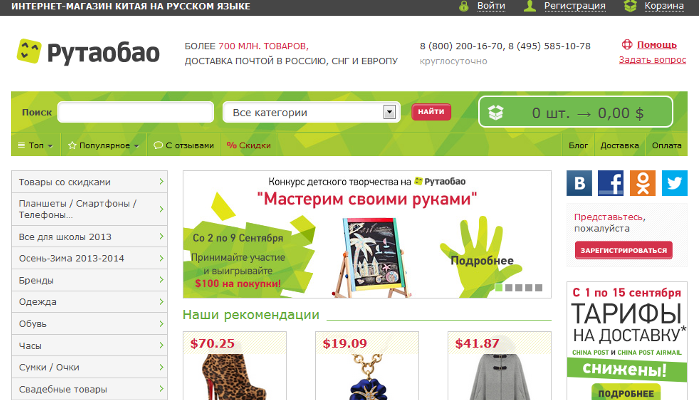The image size is (700, 400).
Task: Expand the Популярное menu
Action: coord(103,145)
